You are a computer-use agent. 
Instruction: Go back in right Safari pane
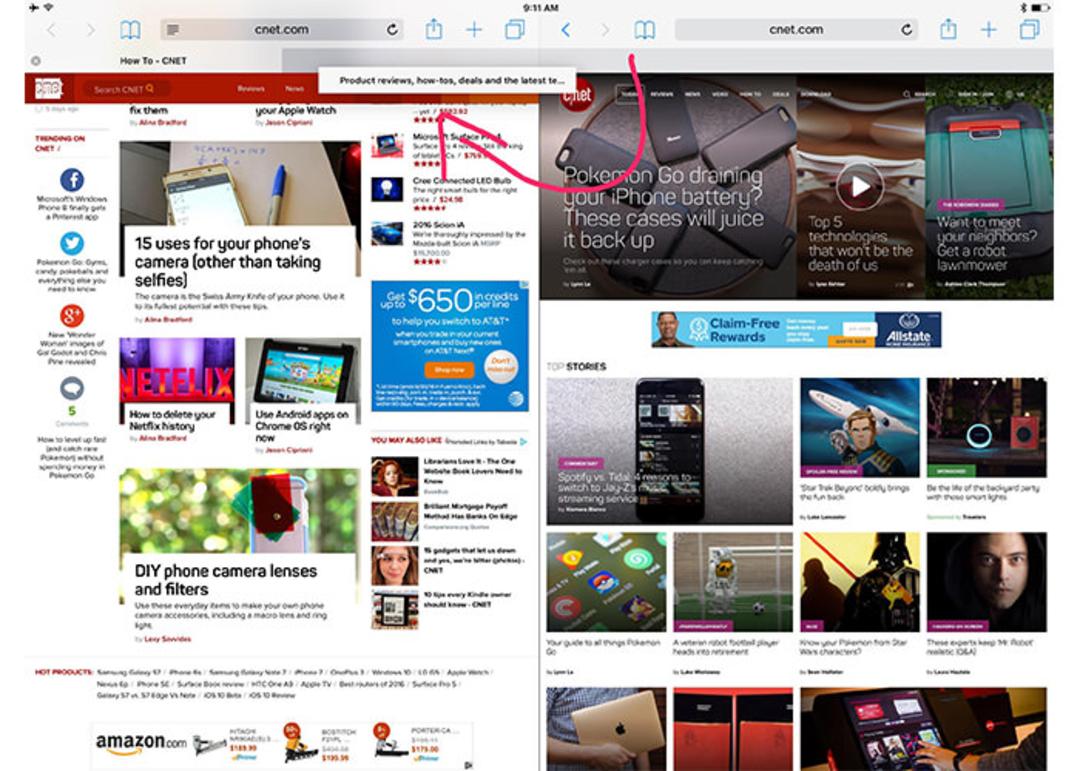[565, 30]
